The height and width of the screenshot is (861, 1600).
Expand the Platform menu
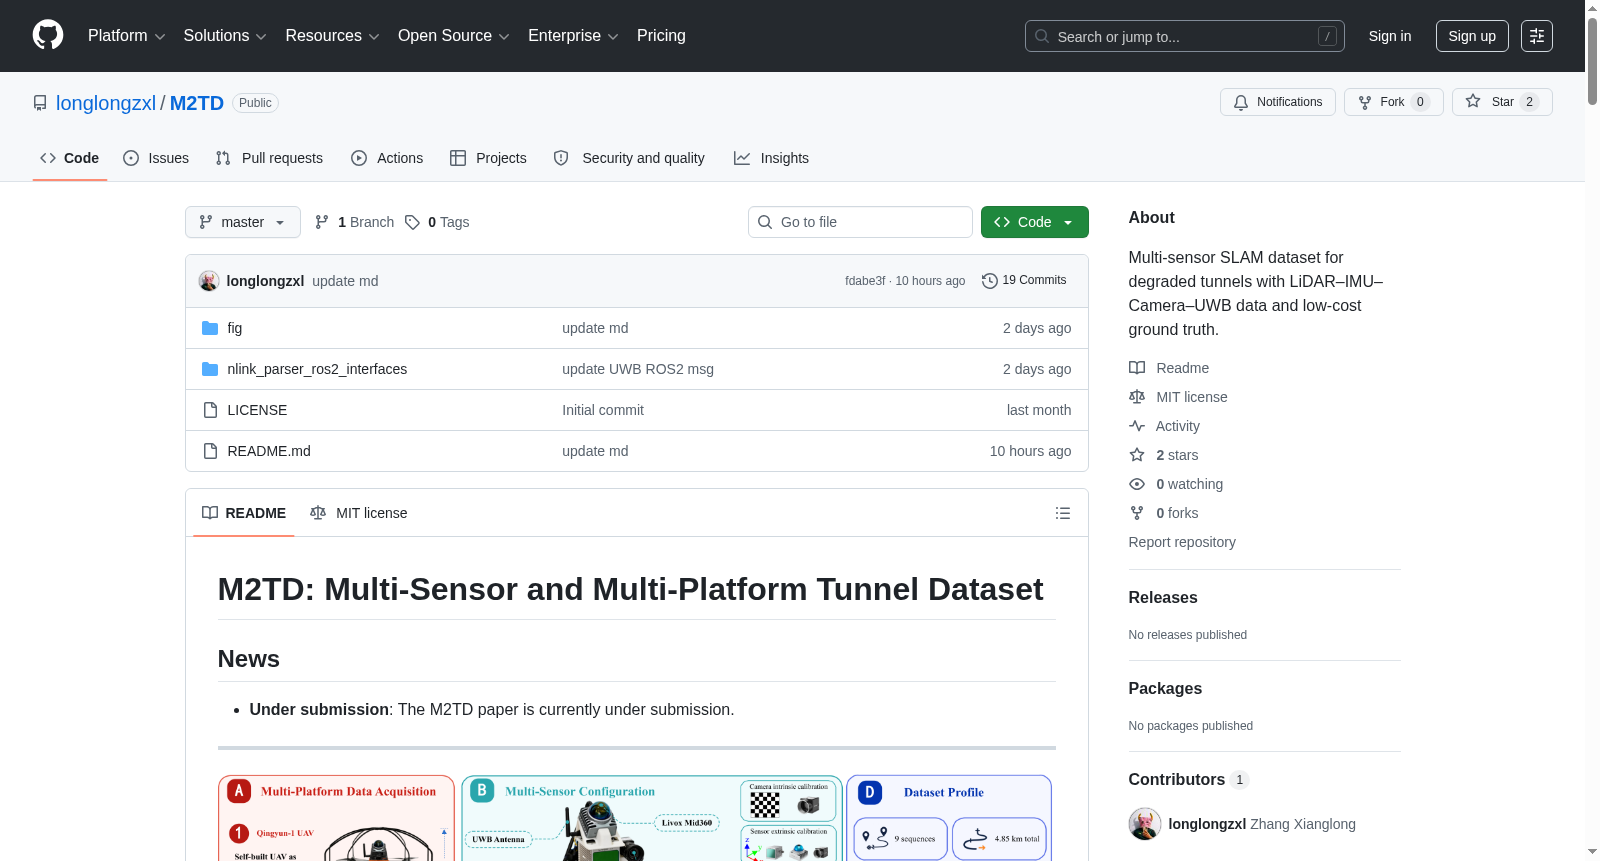tap(127, 36)
